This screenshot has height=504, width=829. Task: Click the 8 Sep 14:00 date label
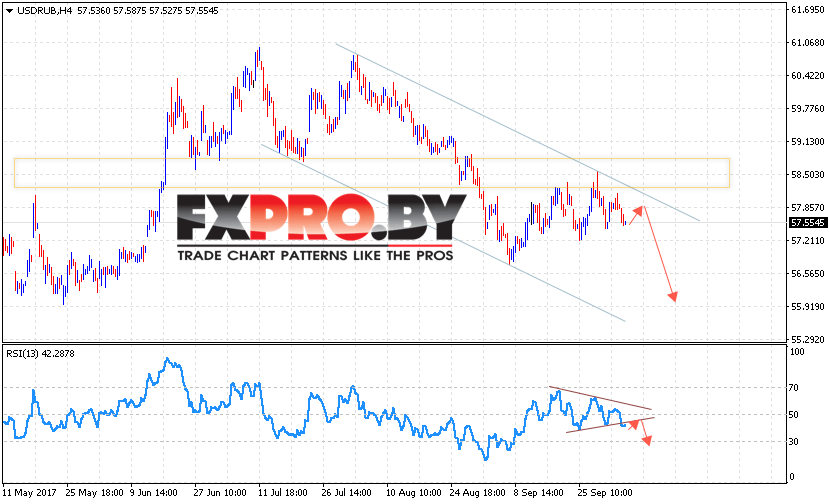[x=538, y=493]
